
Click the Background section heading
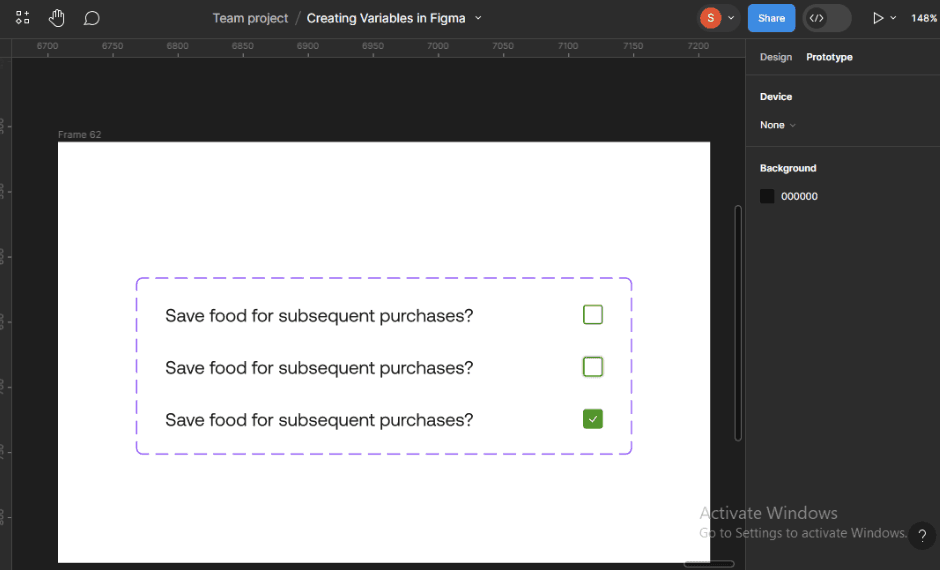coord(788,168)
